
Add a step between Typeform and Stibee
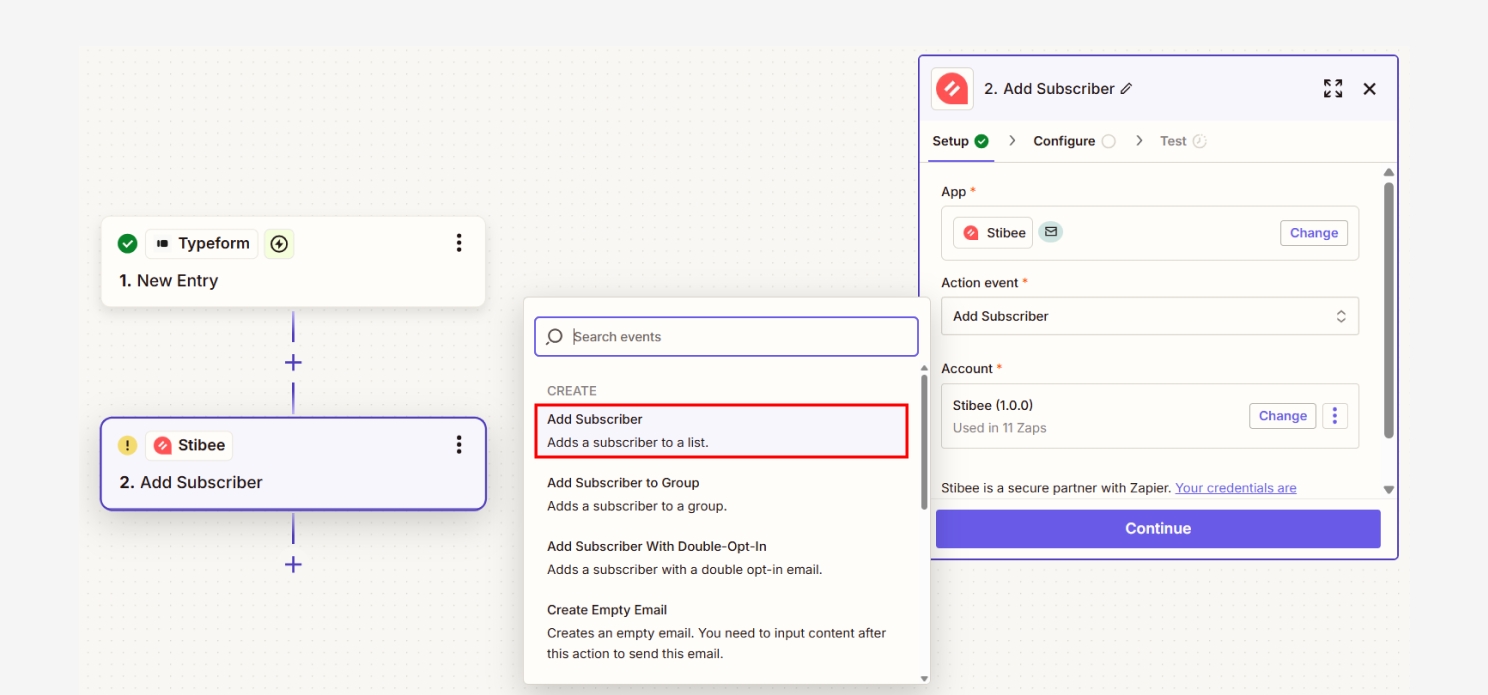pyautogui.click(x=293, y=362)
